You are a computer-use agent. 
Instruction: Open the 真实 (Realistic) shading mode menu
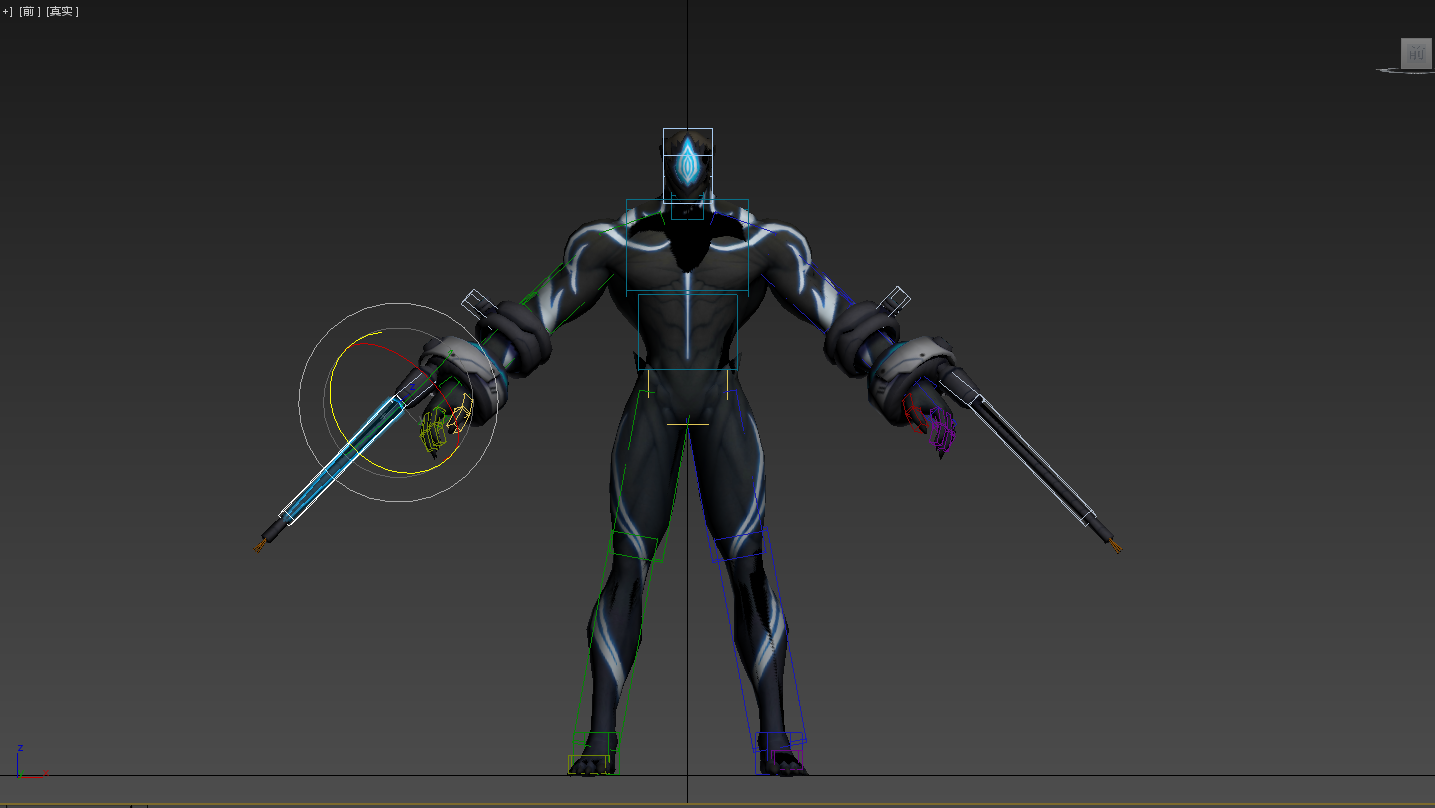click(62, 11)
